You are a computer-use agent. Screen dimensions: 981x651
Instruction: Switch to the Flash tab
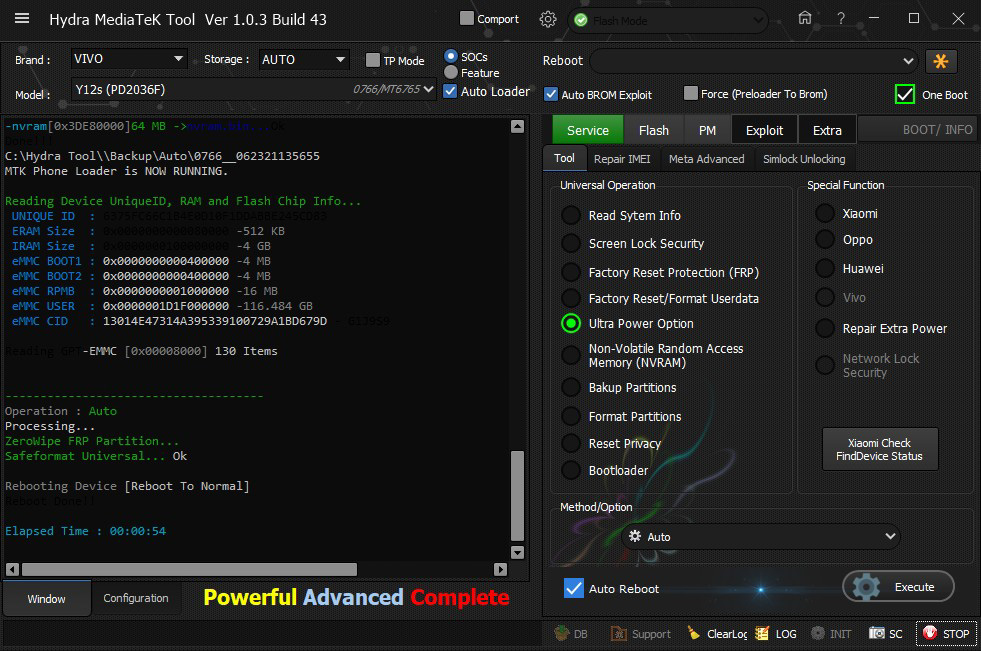(x=653, y=130)
